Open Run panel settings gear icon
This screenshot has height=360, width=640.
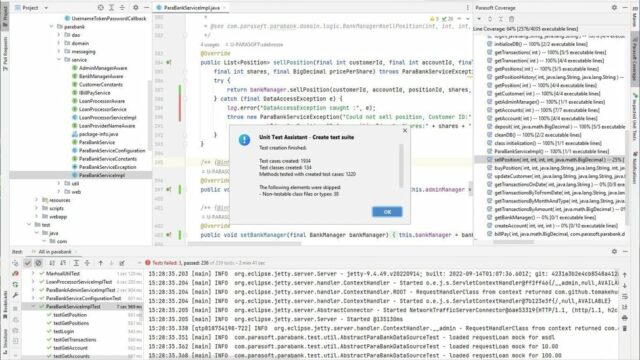tap(614, 251)
